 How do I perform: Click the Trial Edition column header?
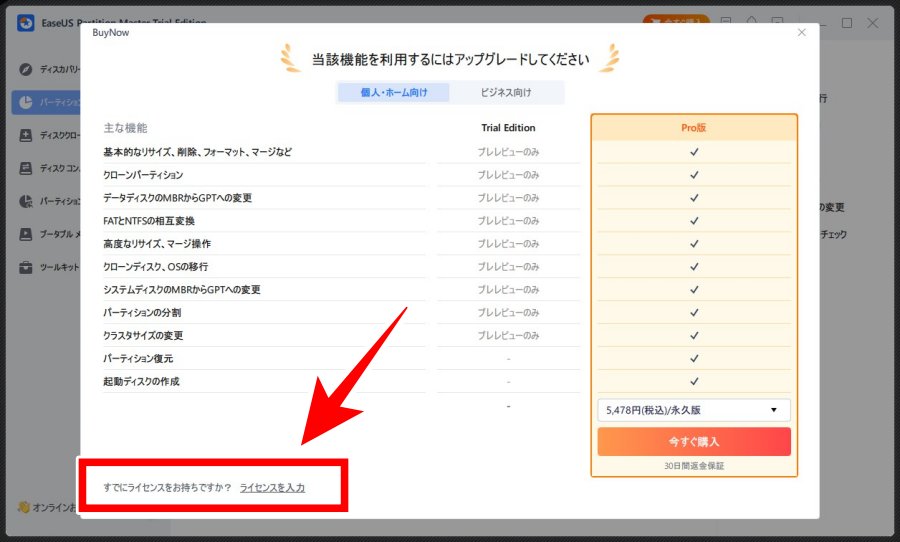click(508, 127)
